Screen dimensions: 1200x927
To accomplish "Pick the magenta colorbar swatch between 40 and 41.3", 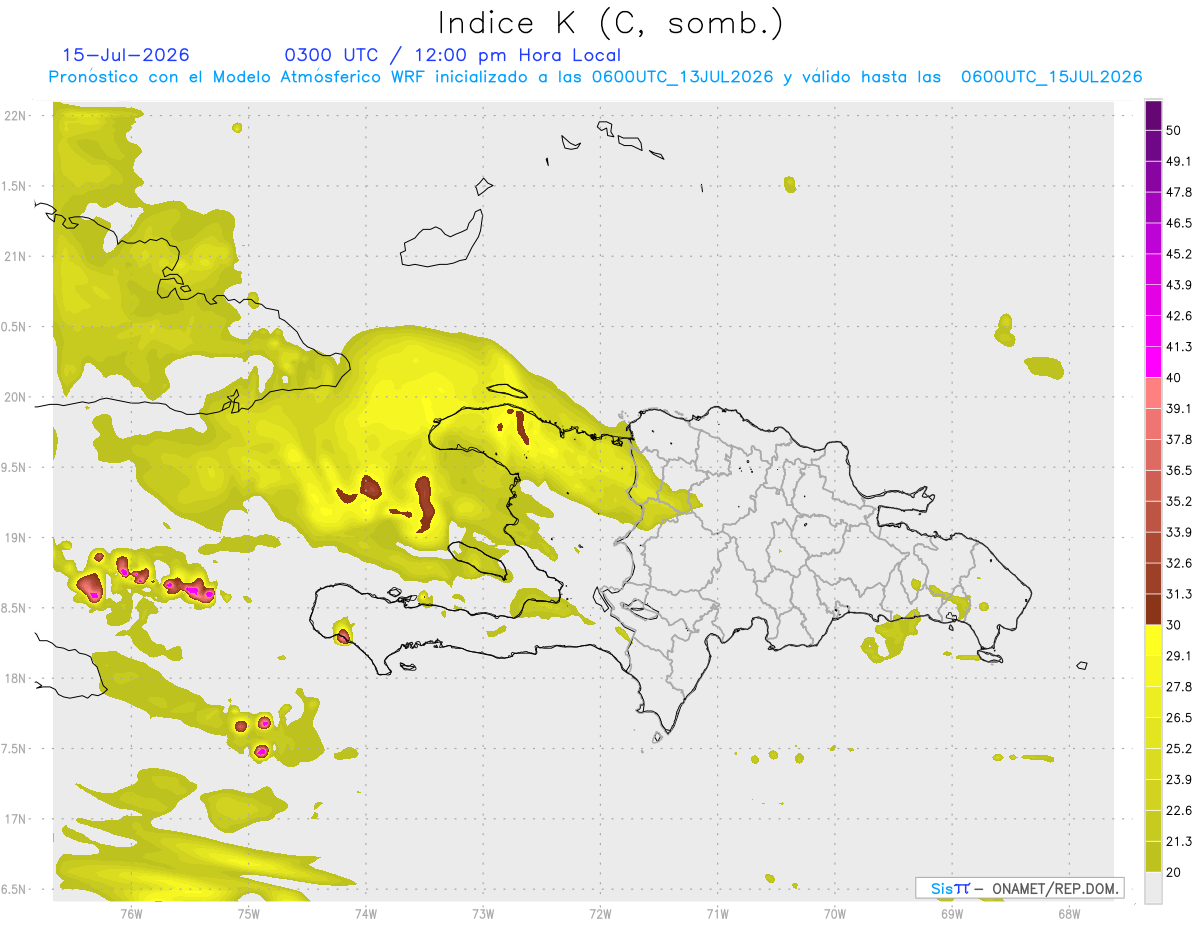I will point(1153,362).
